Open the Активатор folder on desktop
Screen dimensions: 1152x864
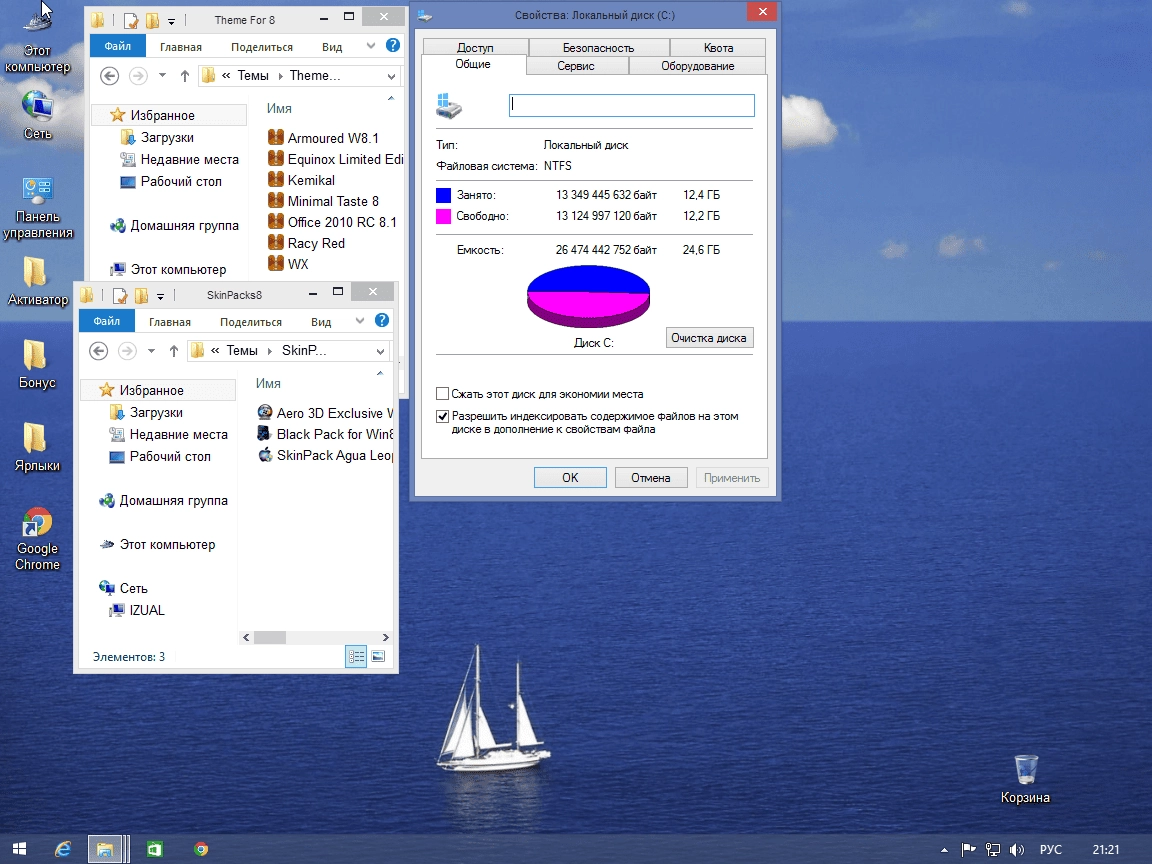pos(37,281)
